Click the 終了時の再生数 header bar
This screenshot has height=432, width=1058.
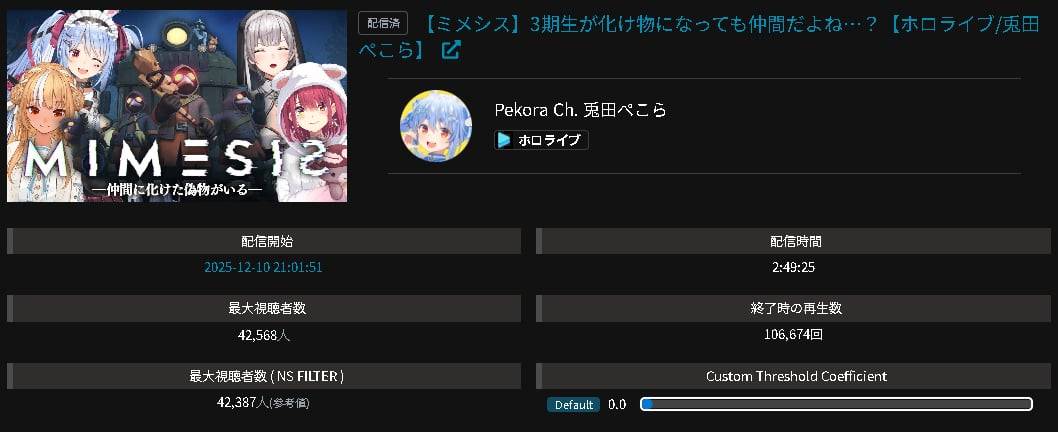[x=794, y=308]
